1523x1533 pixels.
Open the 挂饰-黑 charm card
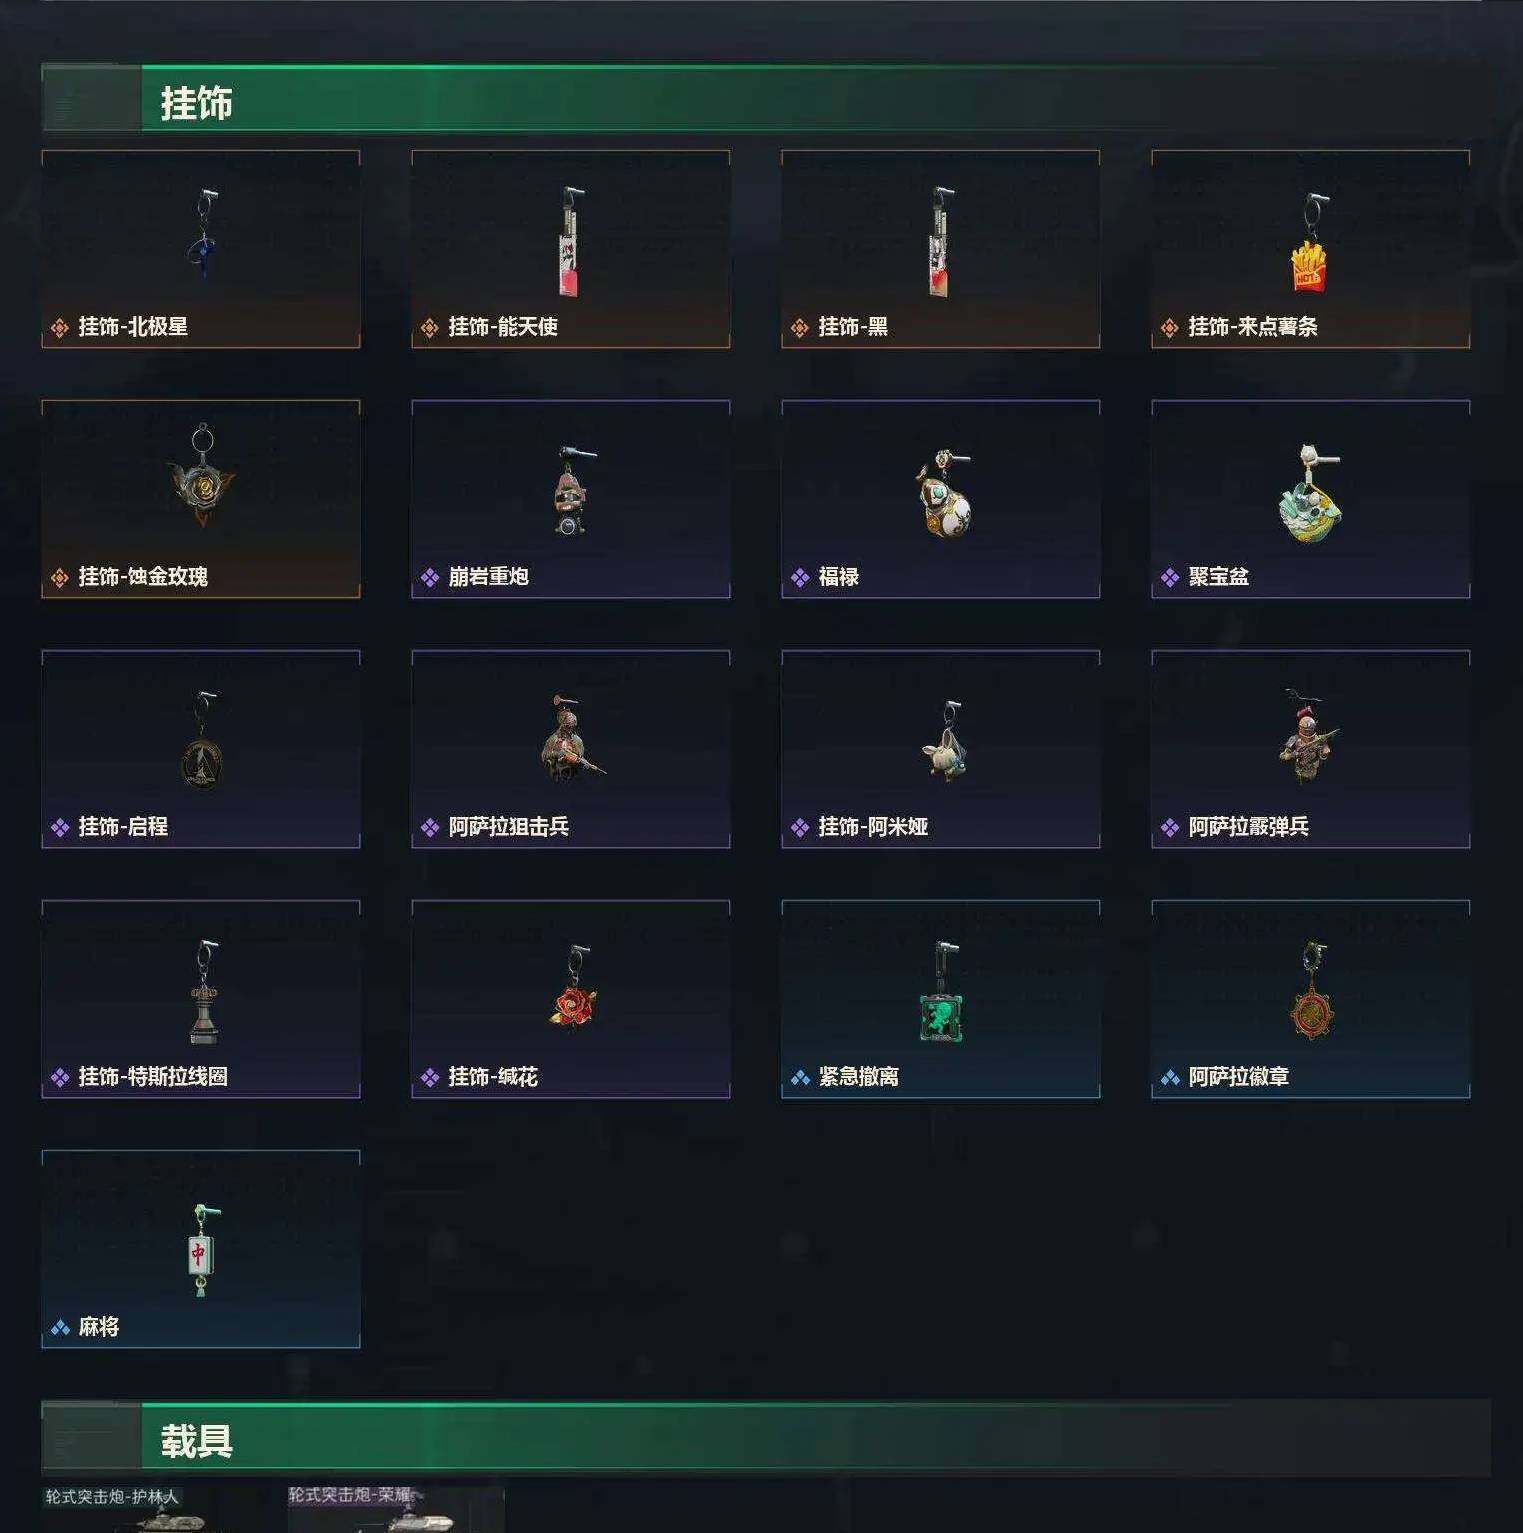(940, 249)
